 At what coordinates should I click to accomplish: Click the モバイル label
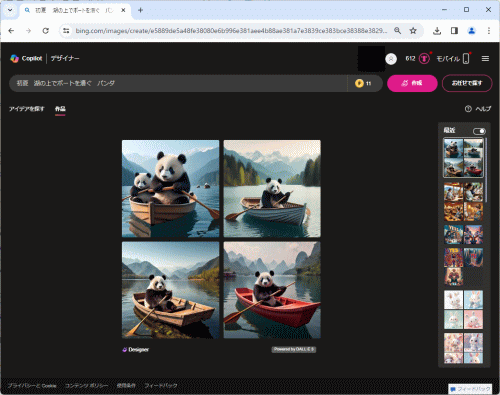pyautogui.click(x=448, y=59)
